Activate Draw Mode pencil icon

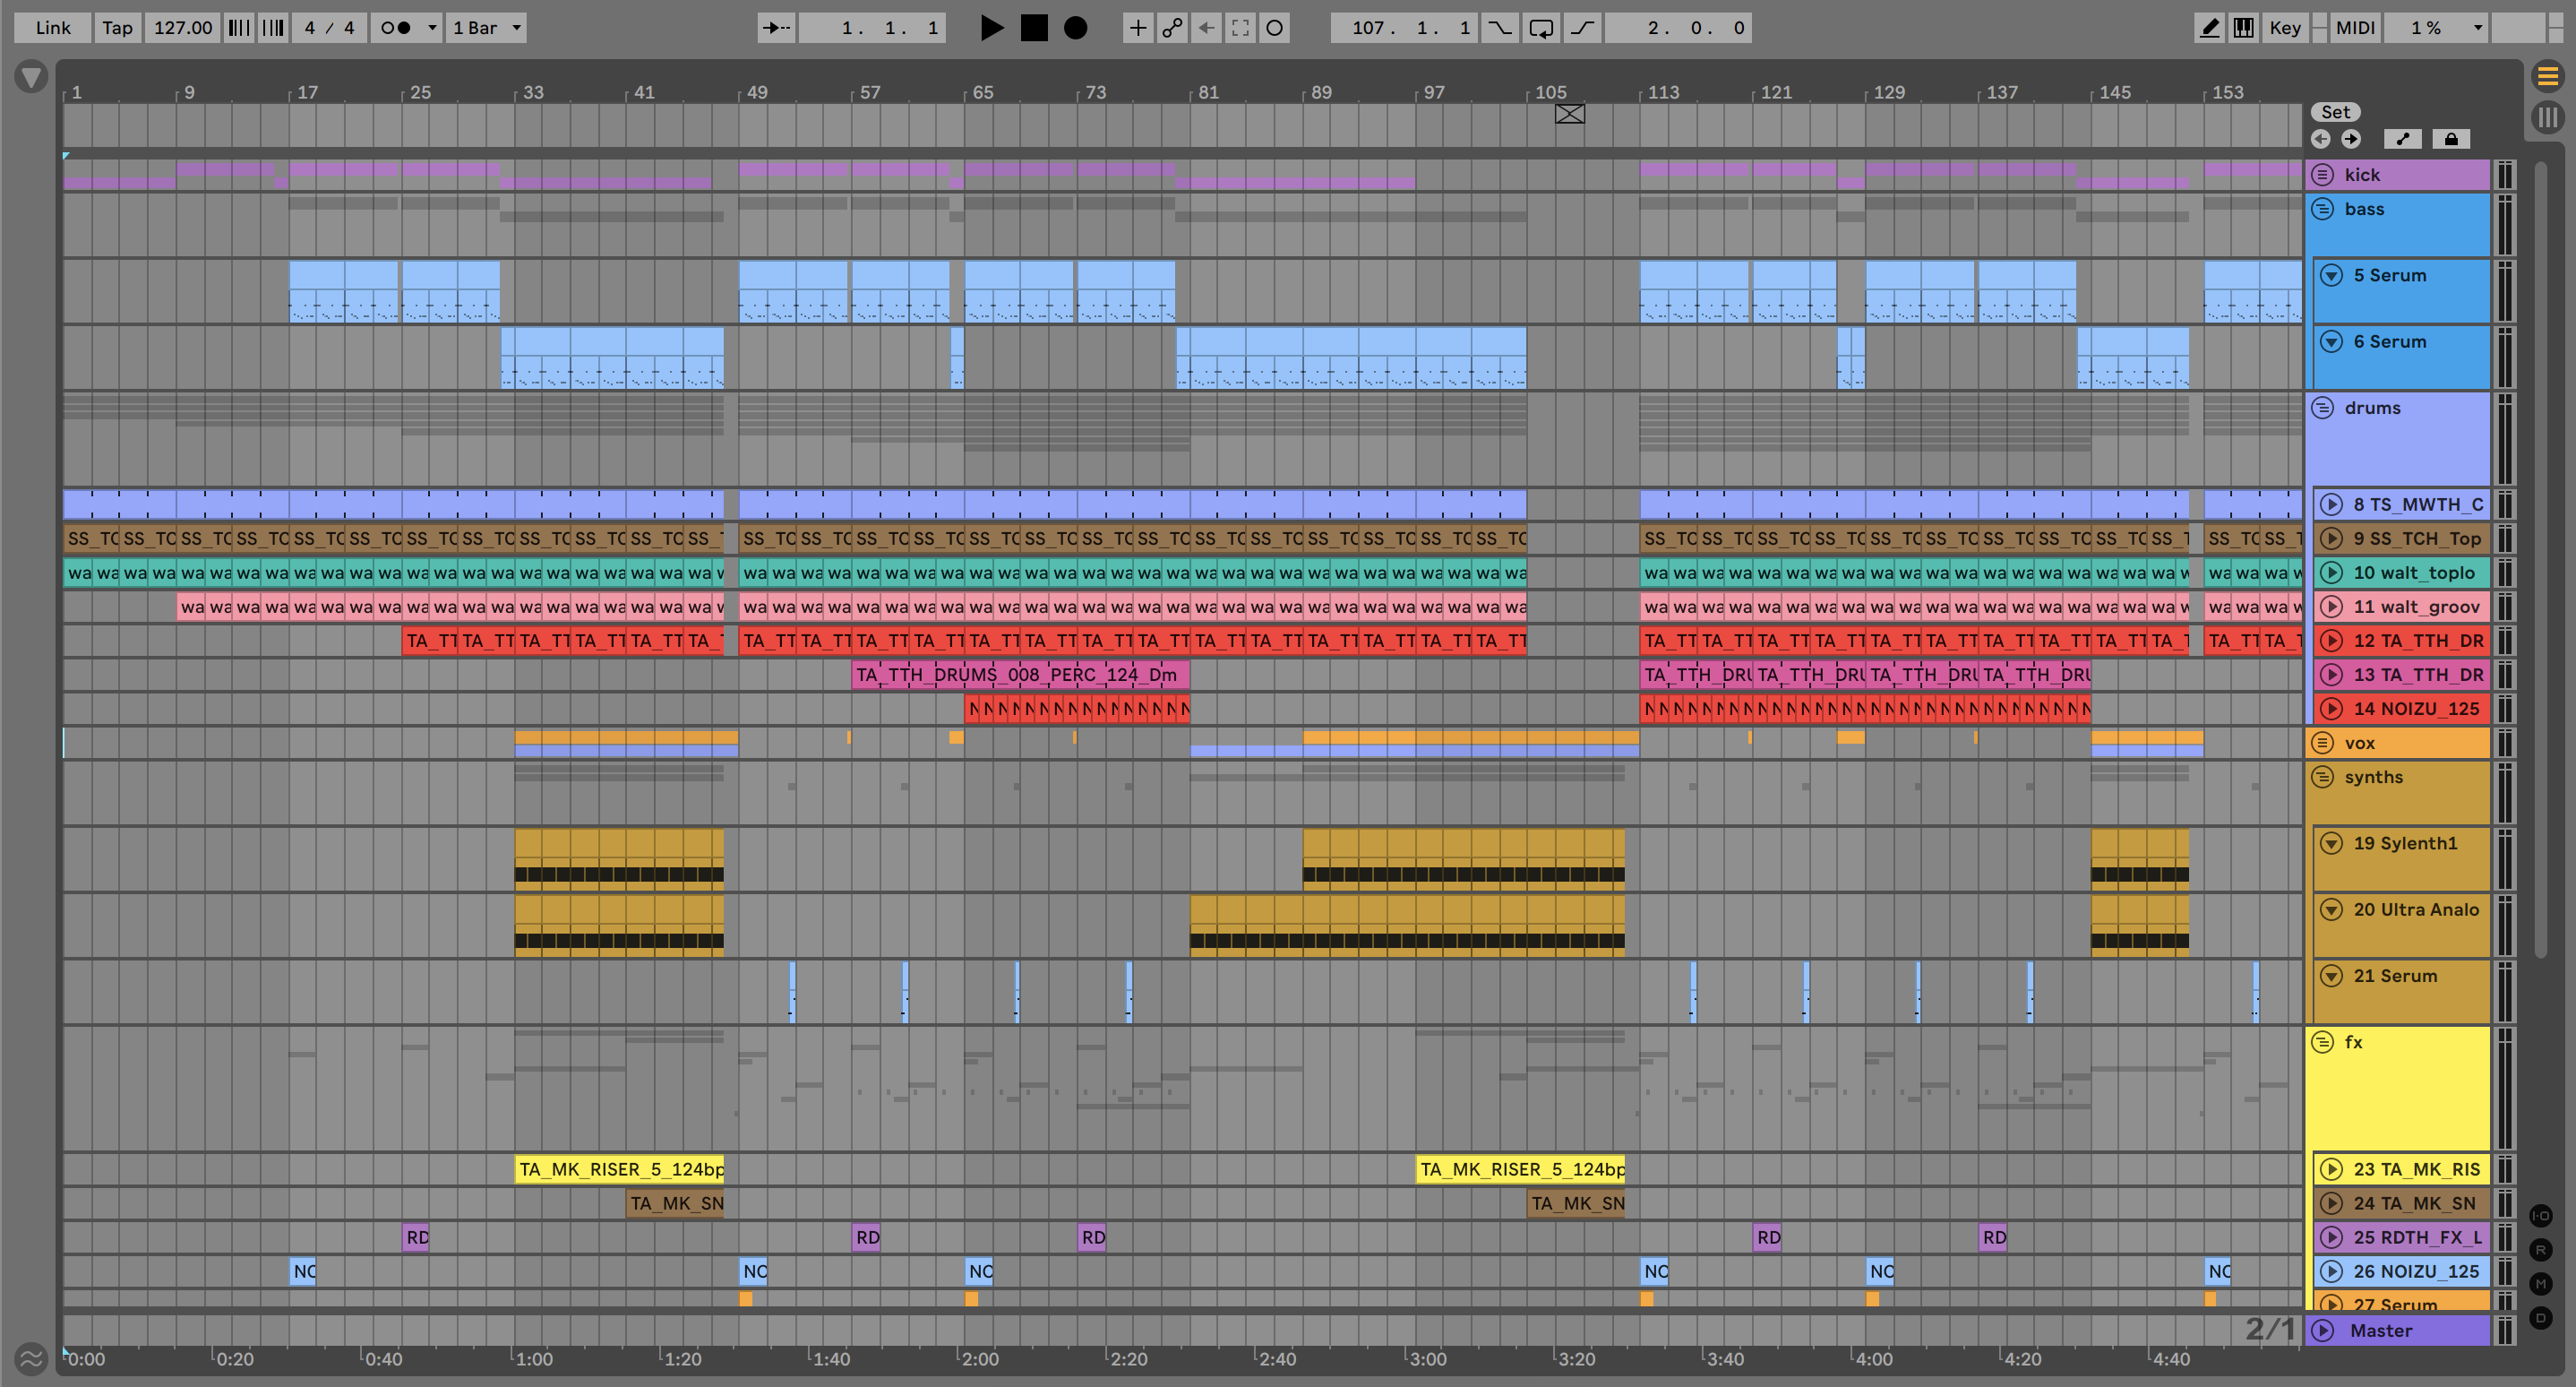click(x=2210, y=28)
